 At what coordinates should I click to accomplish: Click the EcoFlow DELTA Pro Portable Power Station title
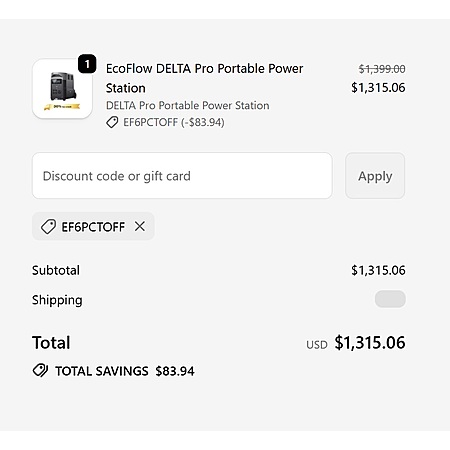[x=204, y=78]
